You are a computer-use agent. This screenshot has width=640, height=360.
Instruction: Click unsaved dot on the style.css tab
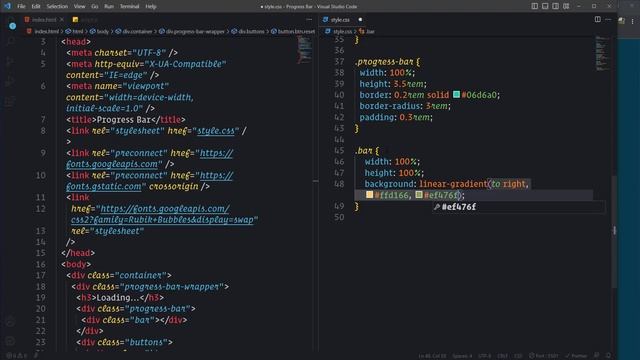pos(360,20)
